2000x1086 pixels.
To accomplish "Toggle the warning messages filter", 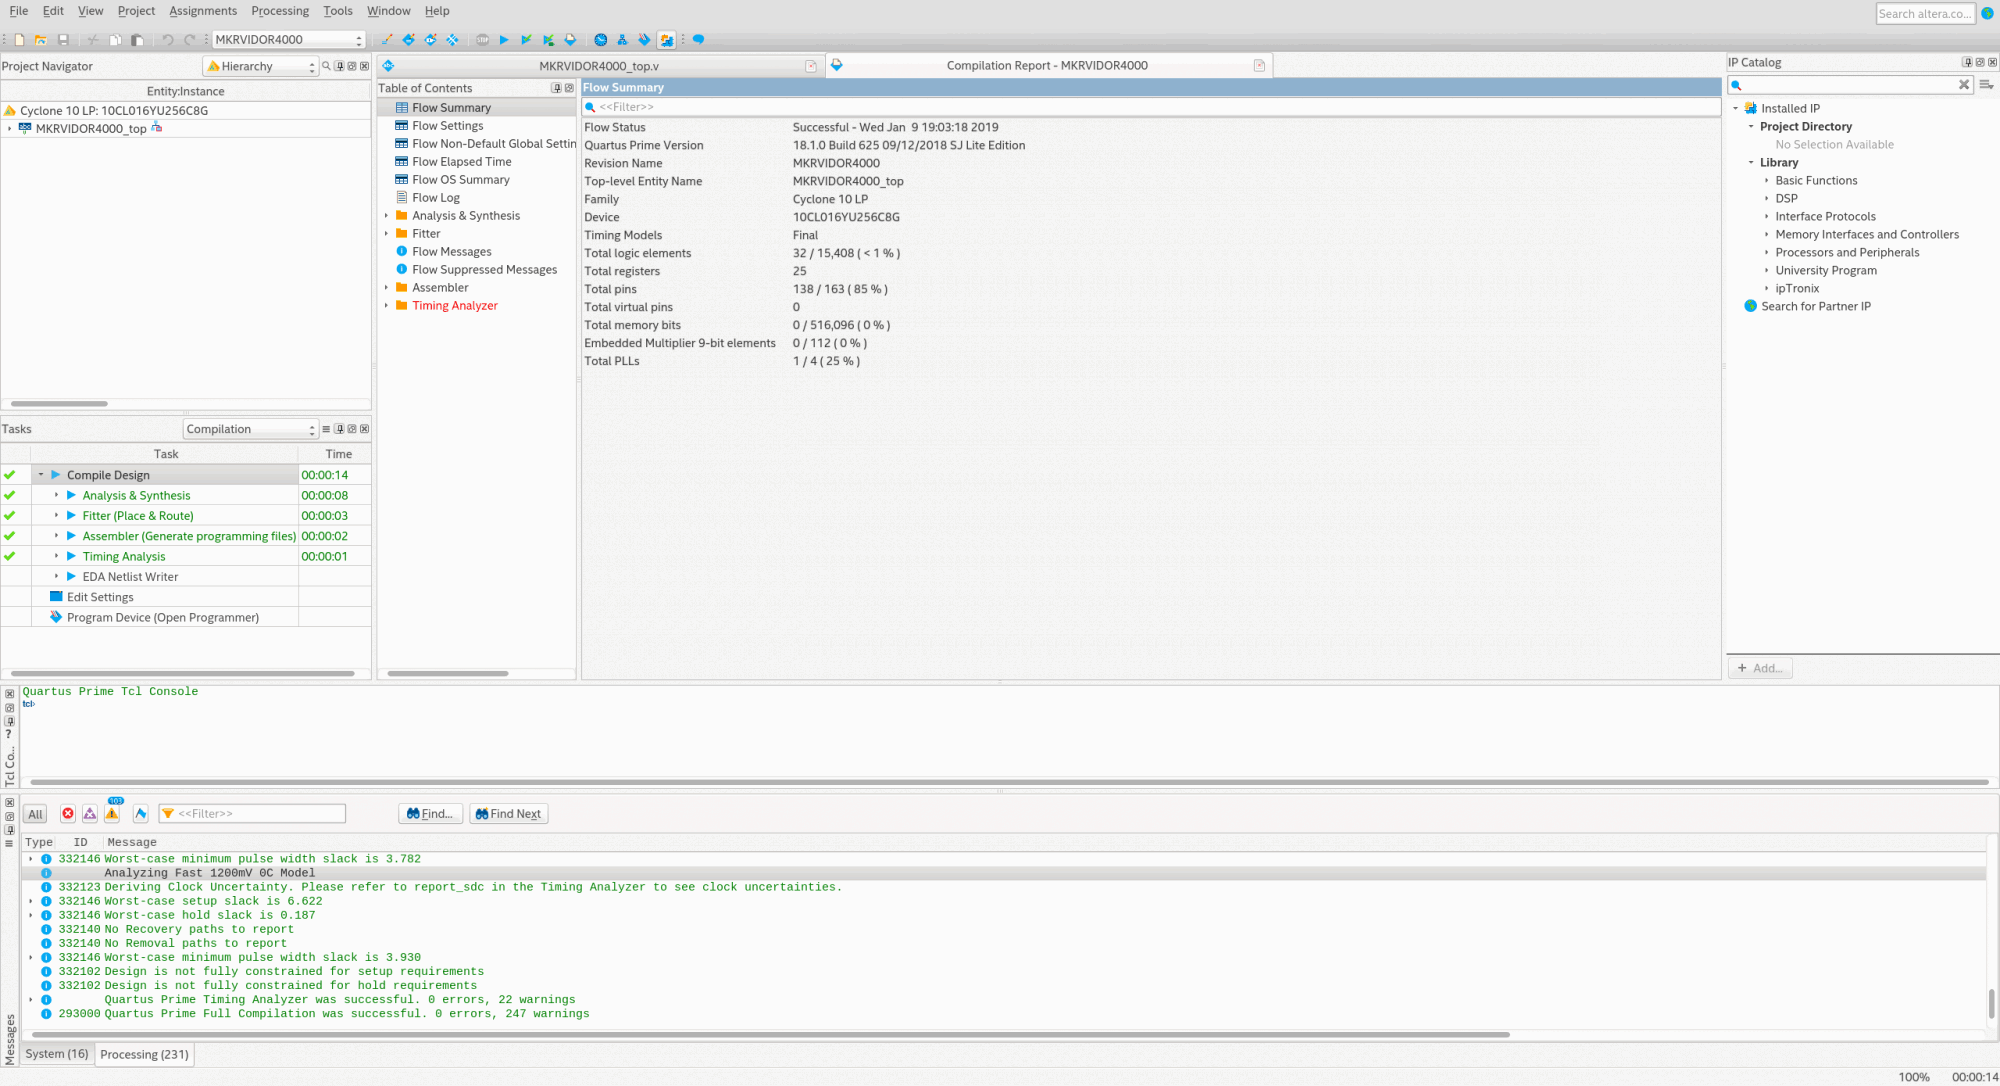I will pos(112,814).
